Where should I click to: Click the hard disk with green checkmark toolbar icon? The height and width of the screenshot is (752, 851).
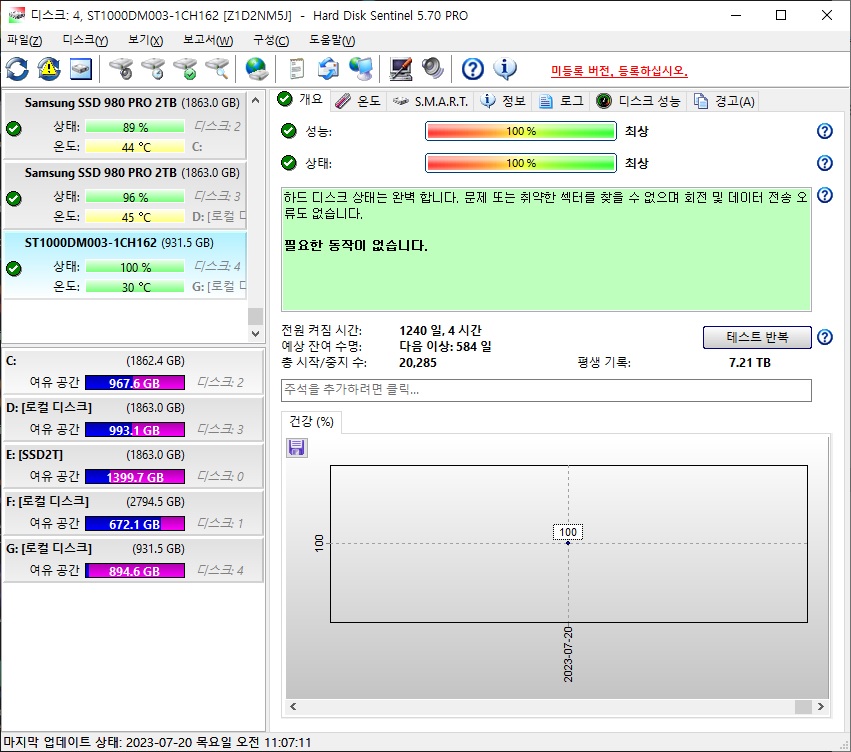pos(185,69)
